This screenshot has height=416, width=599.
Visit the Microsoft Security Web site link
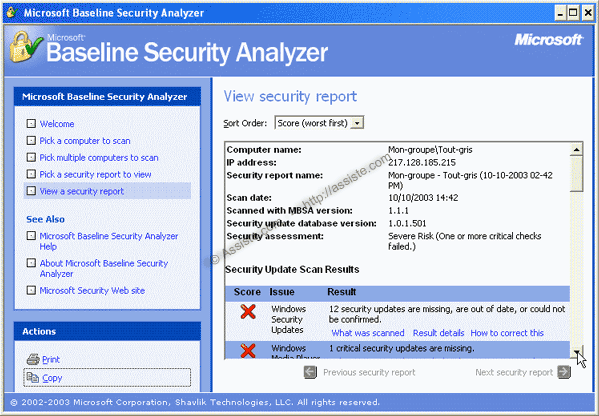pyautogui.click(x=92, y=290)
